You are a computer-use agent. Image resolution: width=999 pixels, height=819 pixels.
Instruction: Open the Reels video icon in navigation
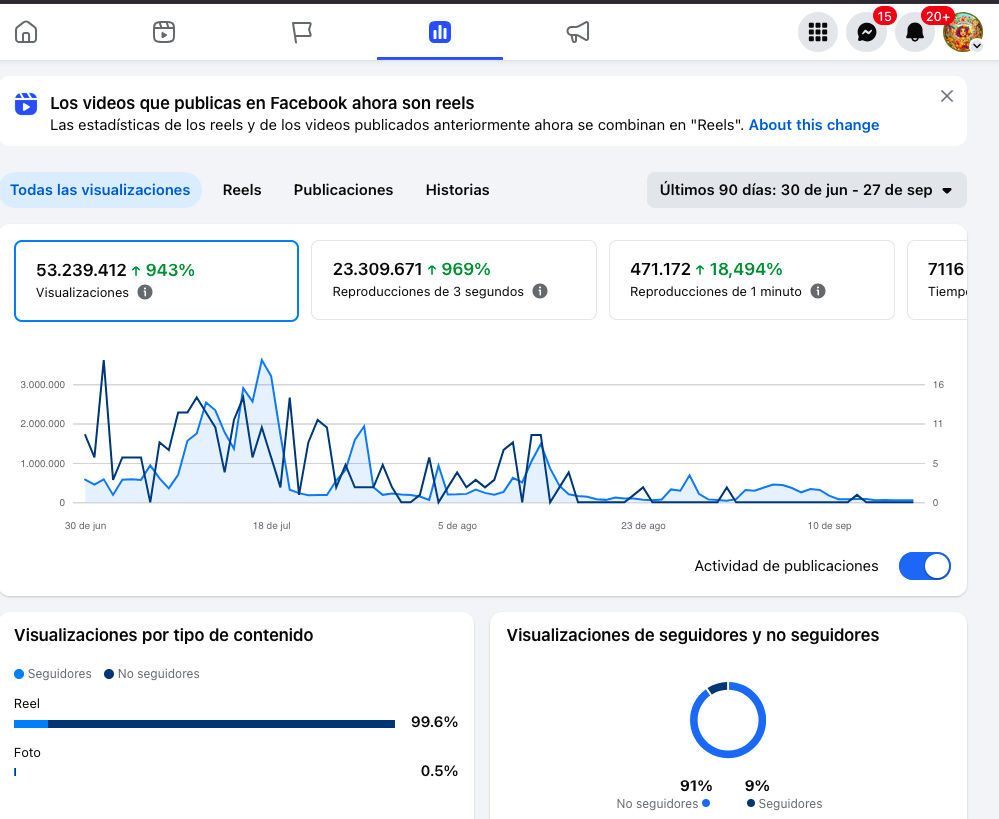click(164, 32)
